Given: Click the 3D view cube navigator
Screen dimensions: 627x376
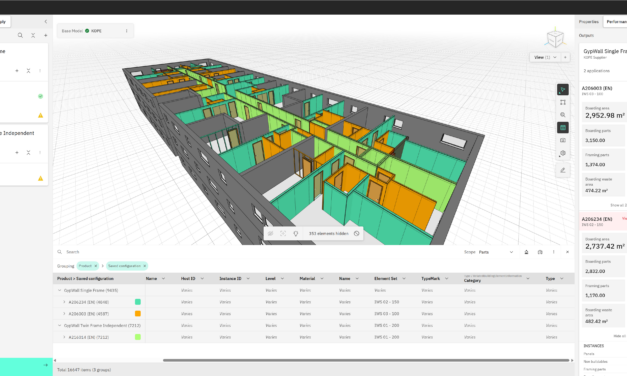Looking at the screenshot, I should point(555,38).
